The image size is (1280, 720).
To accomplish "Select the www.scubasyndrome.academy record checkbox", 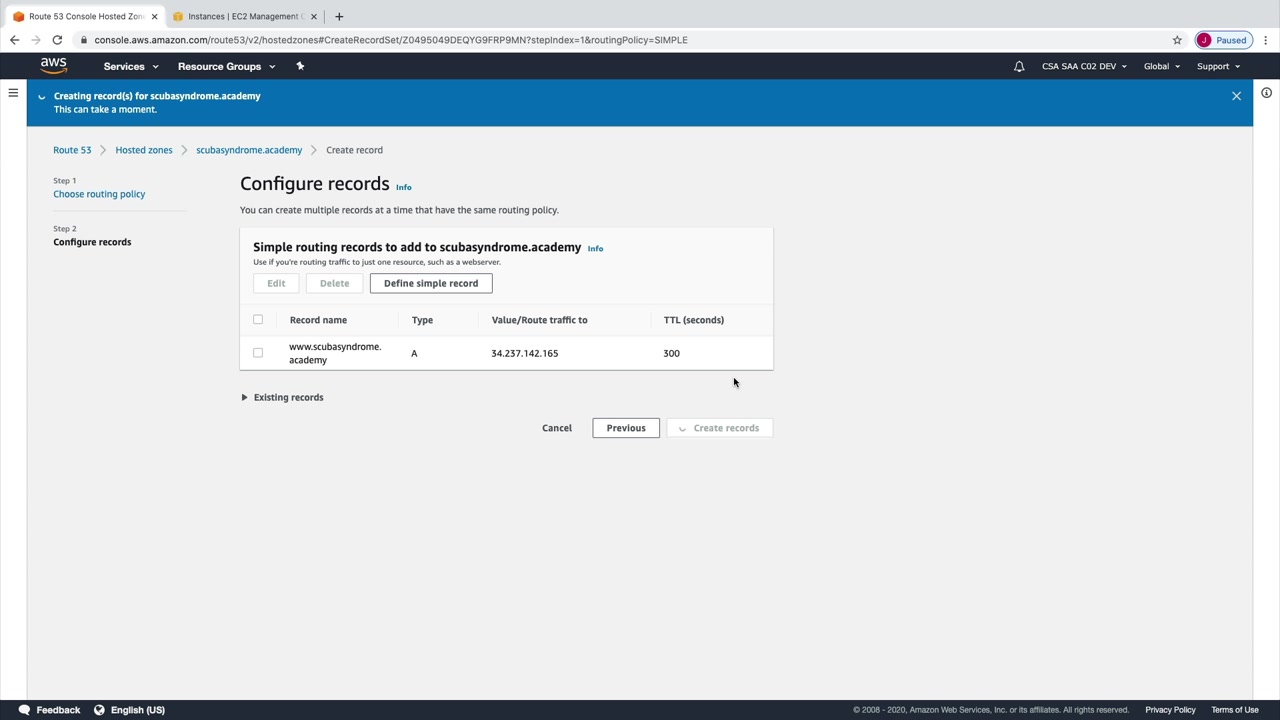I will (258, 353).
